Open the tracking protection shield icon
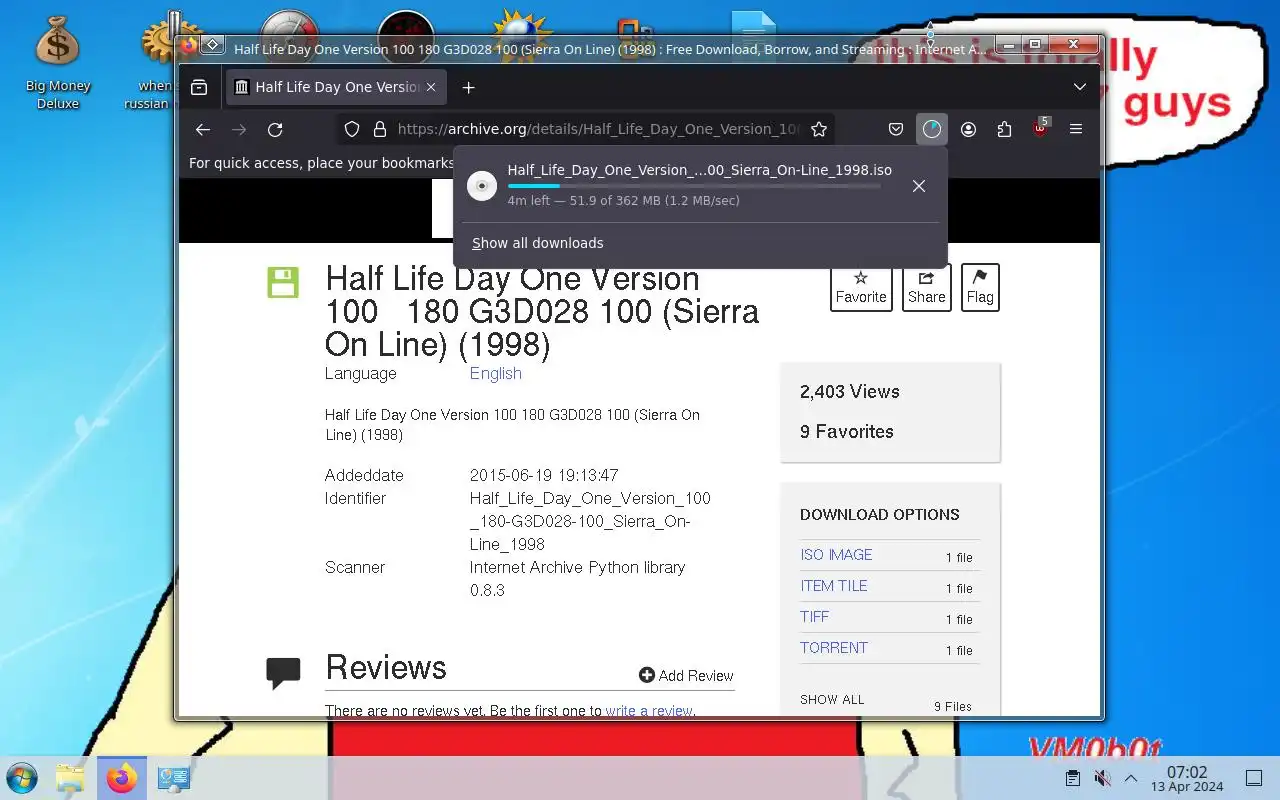The image size is (1280, 800). (x=352, y=129)
